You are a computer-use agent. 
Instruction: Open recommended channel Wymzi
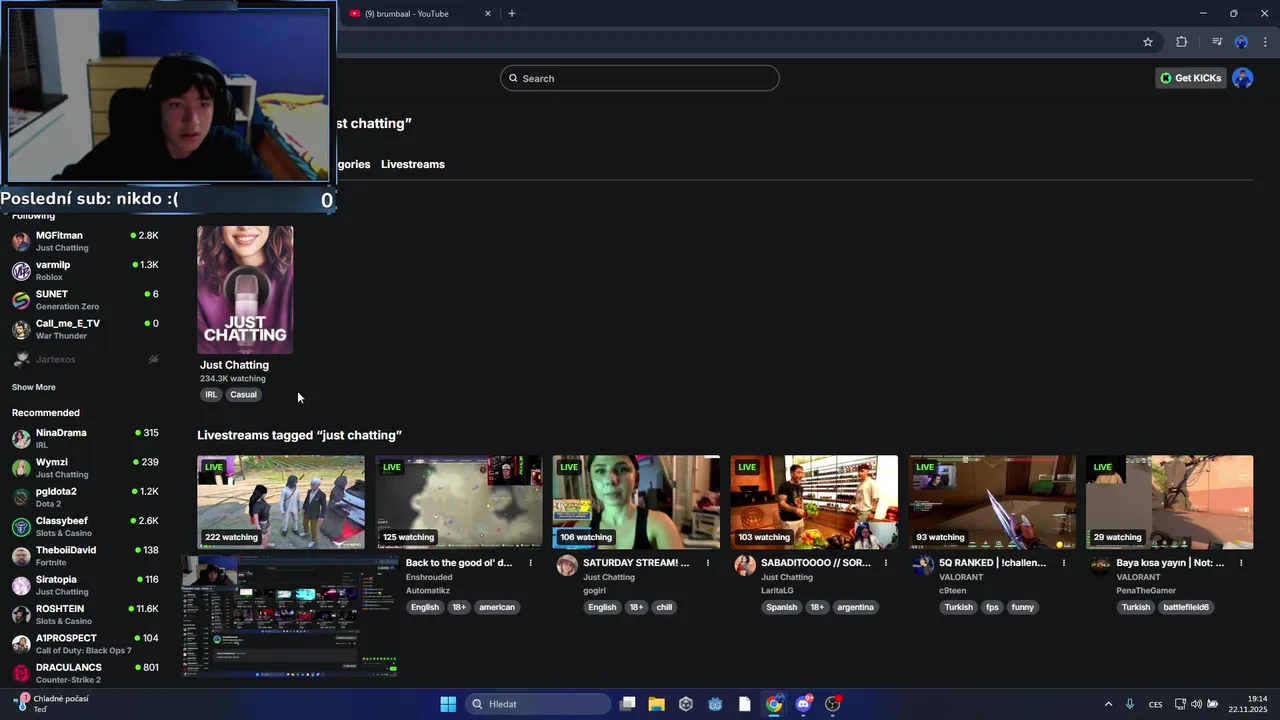point(85,468)
